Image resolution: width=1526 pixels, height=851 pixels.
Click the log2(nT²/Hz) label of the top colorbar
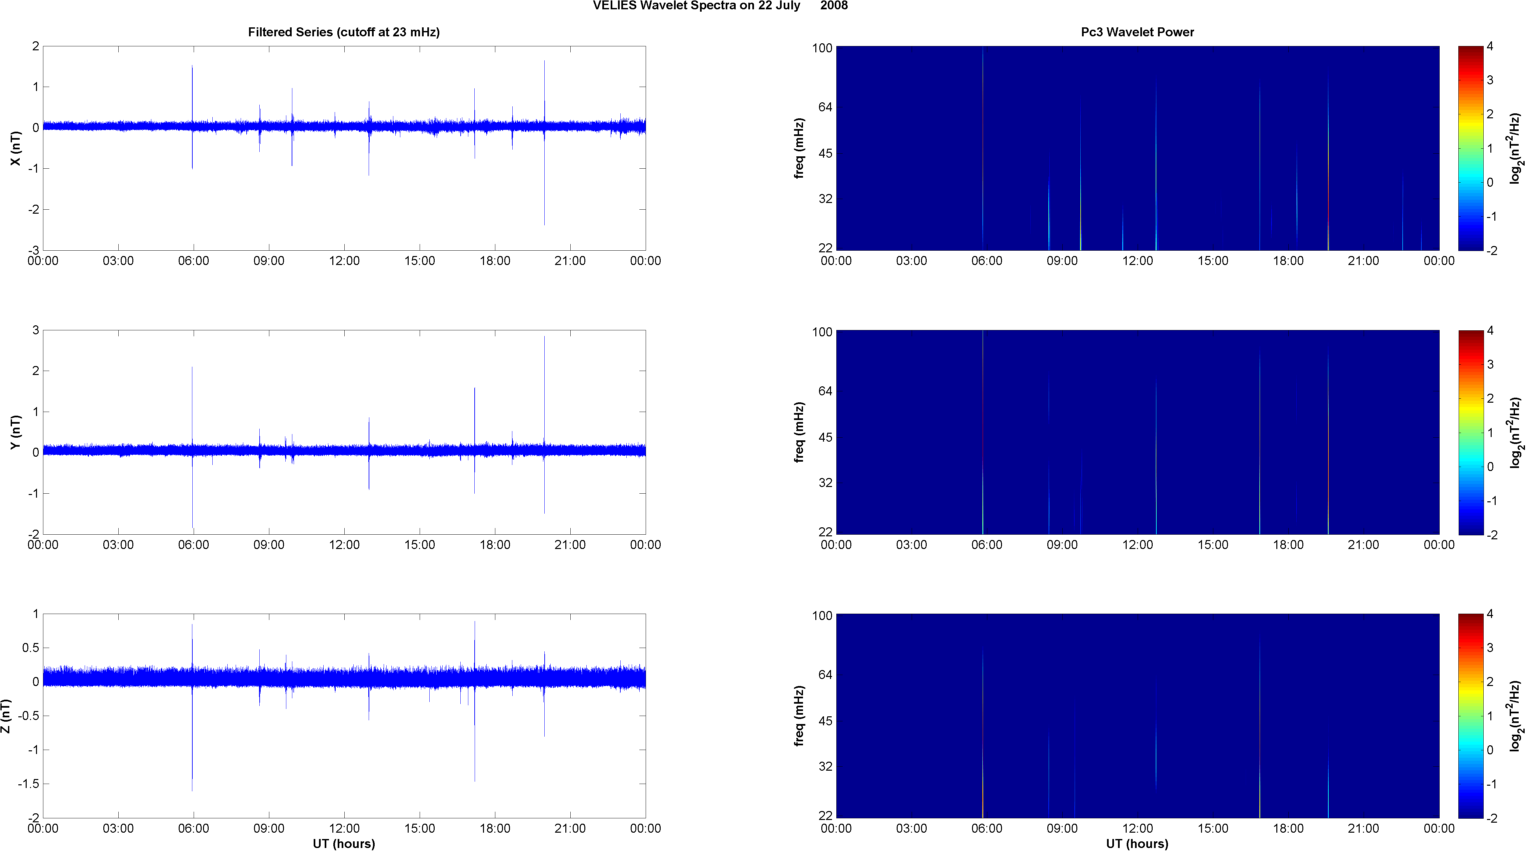point(1516,148)
